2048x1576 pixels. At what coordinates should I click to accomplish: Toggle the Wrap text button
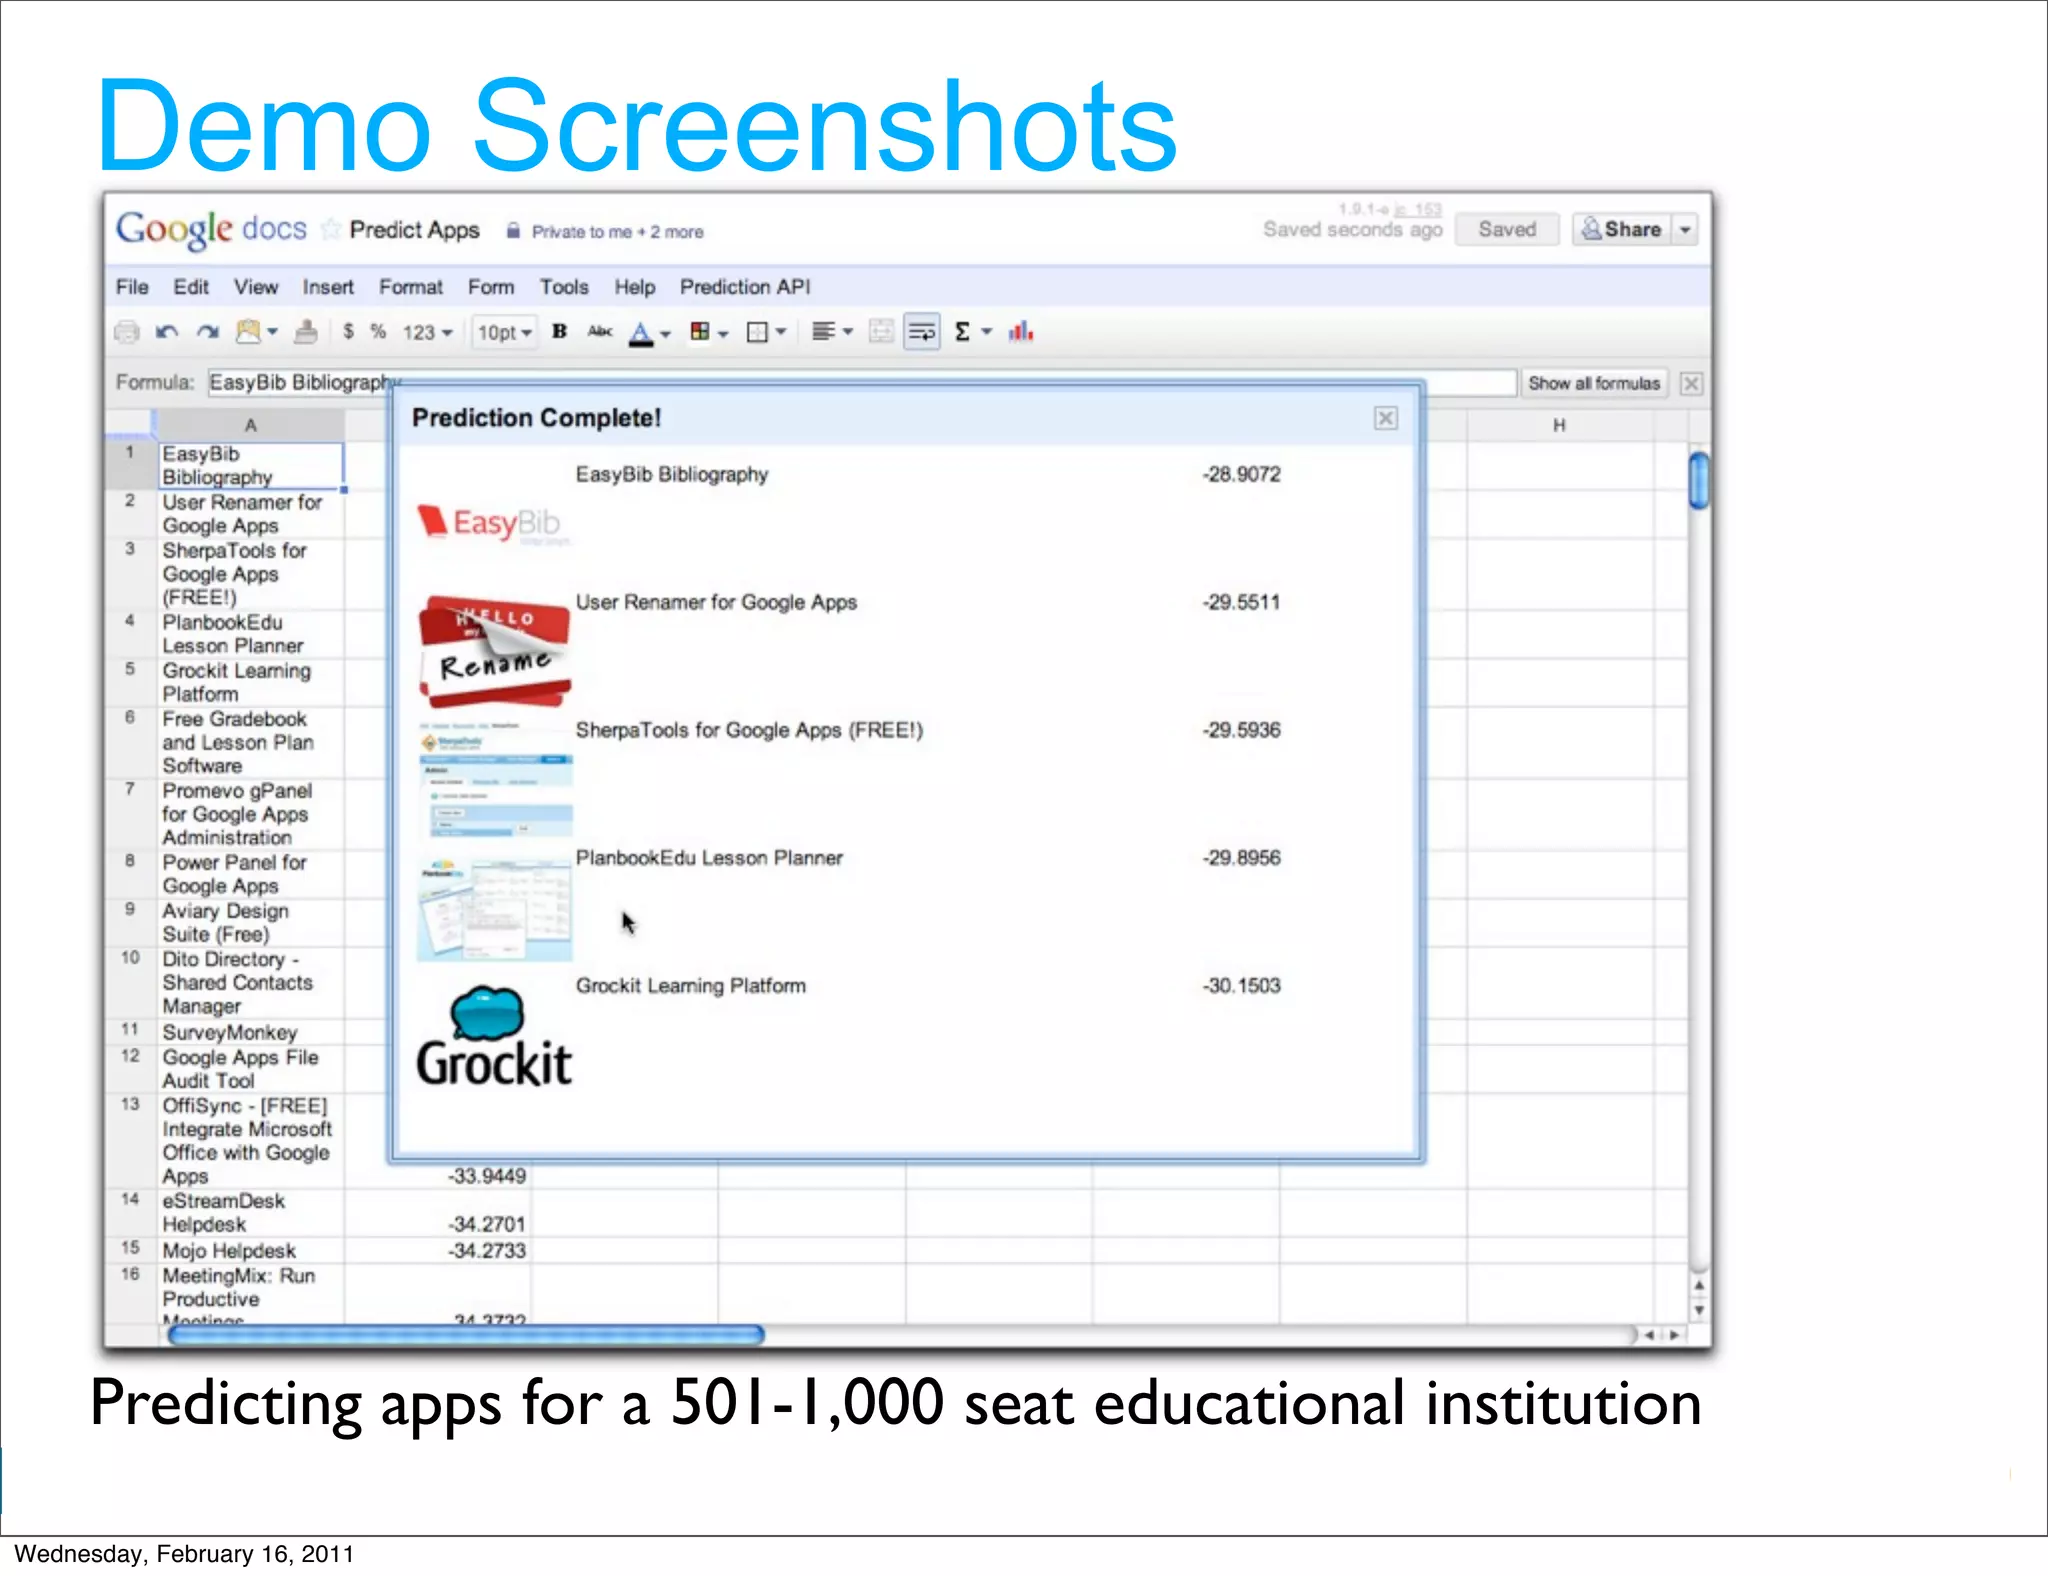coord(922,331)
